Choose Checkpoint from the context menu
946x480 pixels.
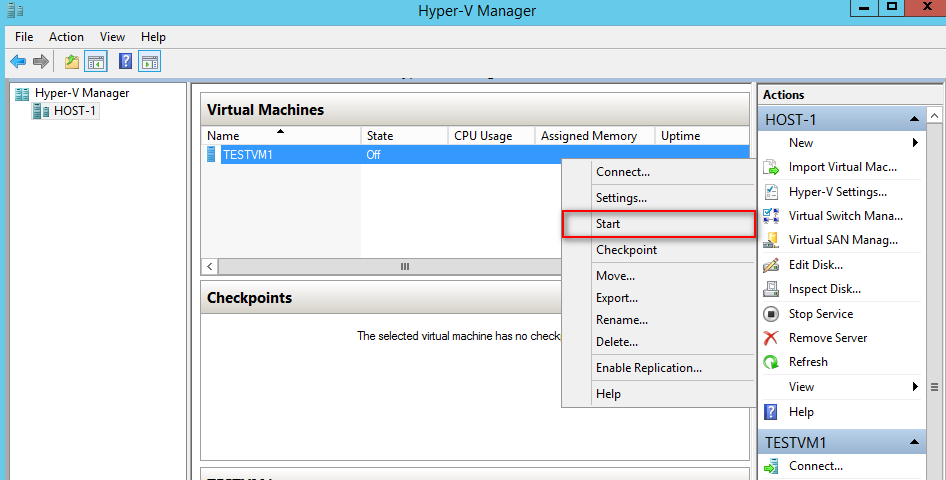(659, 250)
